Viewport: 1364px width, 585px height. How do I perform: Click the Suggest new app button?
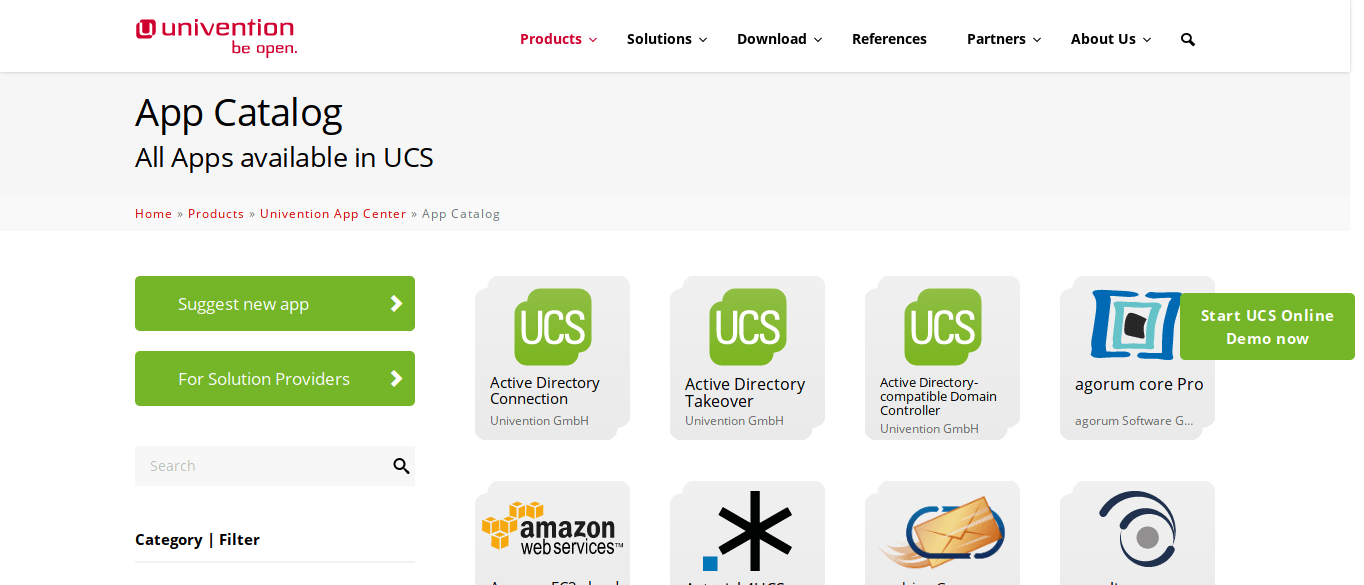[275, 304]
